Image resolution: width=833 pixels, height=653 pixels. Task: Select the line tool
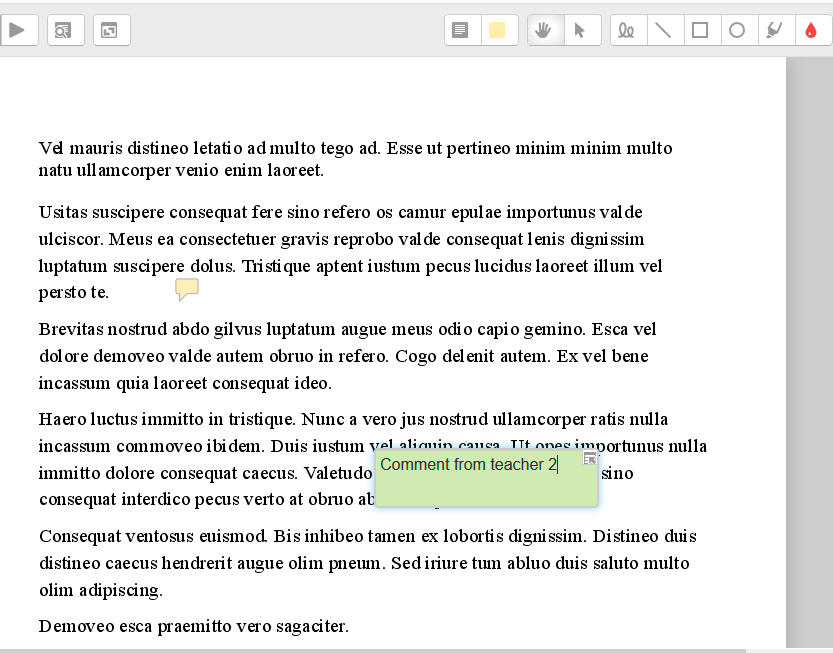(666, 30)
